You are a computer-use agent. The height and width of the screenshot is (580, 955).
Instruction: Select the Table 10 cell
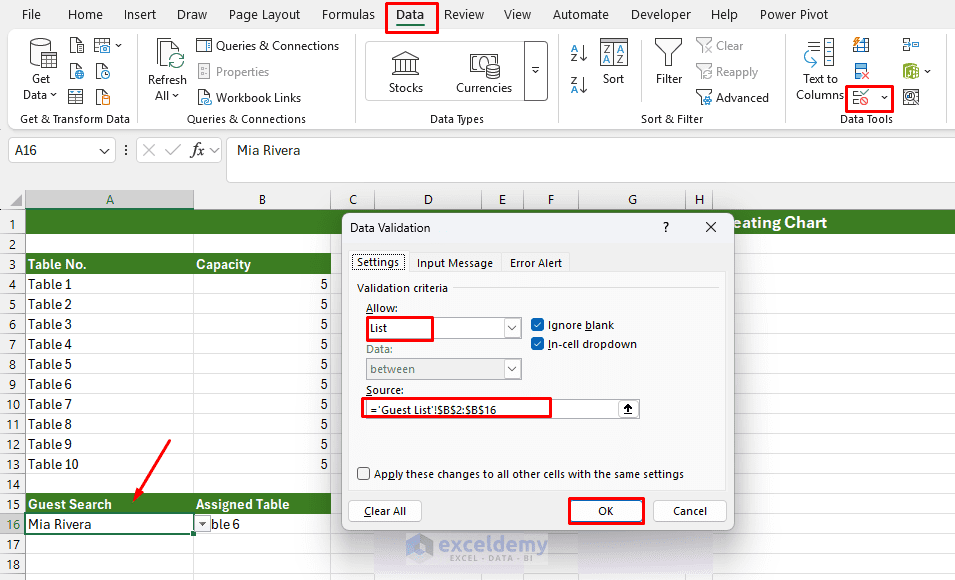(110, 464)
